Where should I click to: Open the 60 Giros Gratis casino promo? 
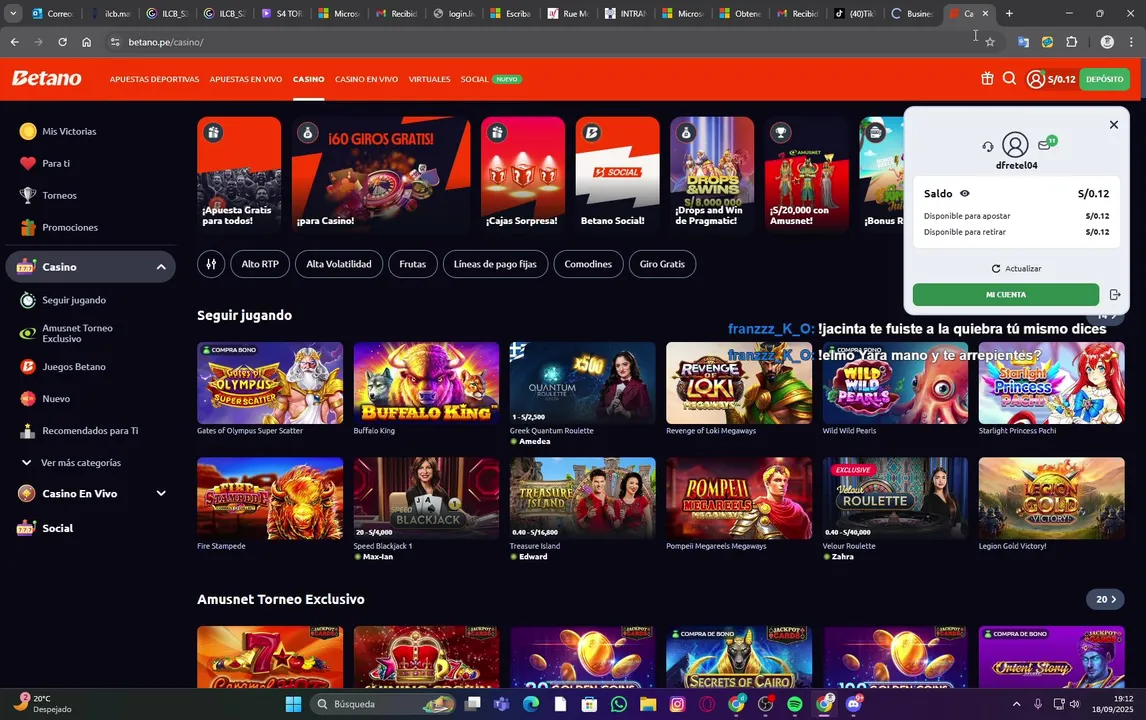coord(381,174)
